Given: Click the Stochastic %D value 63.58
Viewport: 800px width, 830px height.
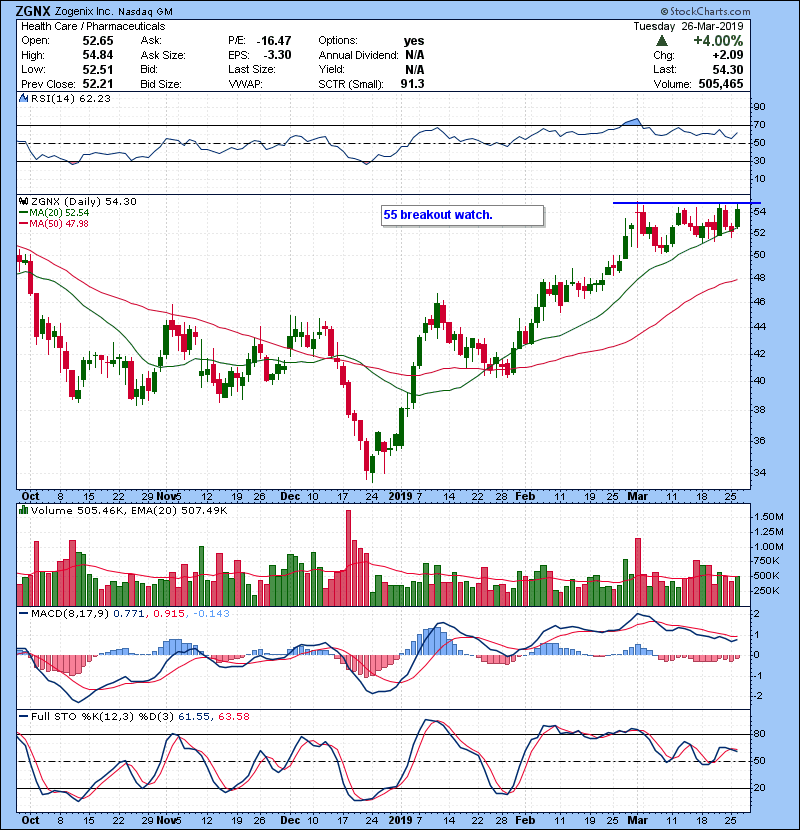Looking at the screenshot, I should pos(233,716).
